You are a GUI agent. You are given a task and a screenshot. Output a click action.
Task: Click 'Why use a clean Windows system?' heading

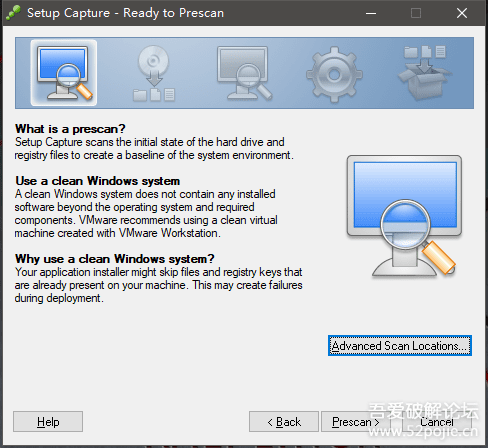click(114, 259)
